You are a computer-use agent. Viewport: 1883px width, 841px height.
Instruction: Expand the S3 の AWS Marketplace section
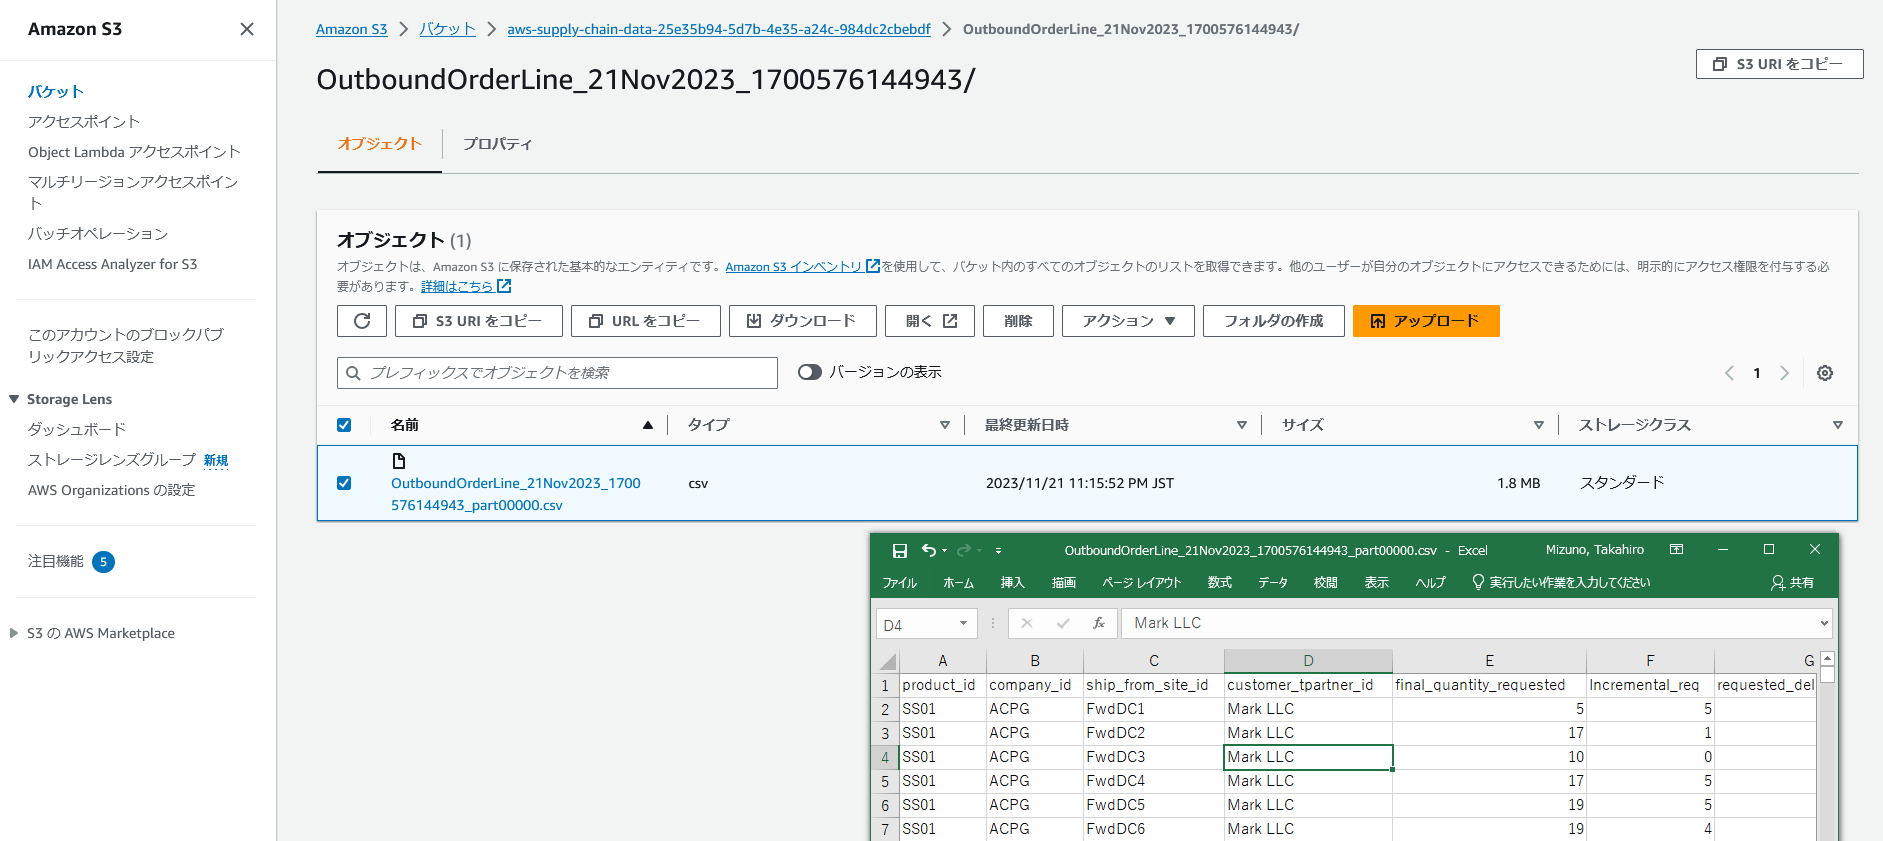(14, 633)
